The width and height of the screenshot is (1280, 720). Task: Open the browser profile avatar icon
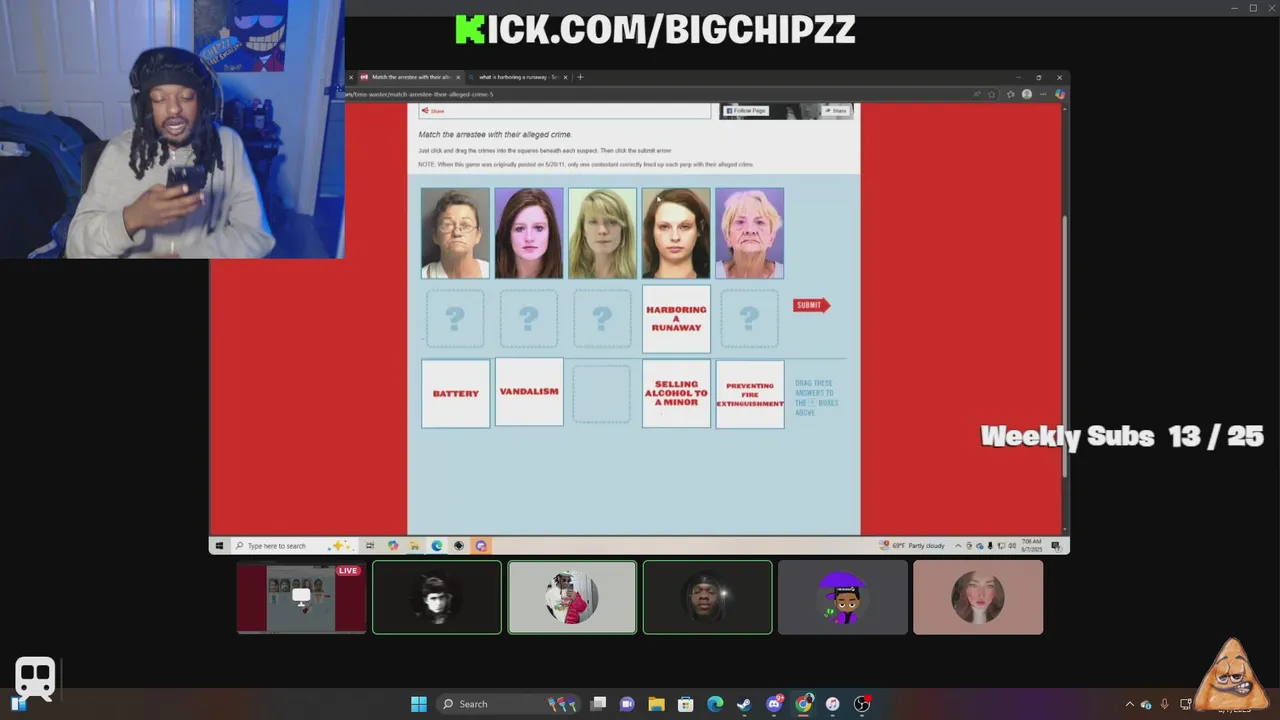pos(1026,94)
